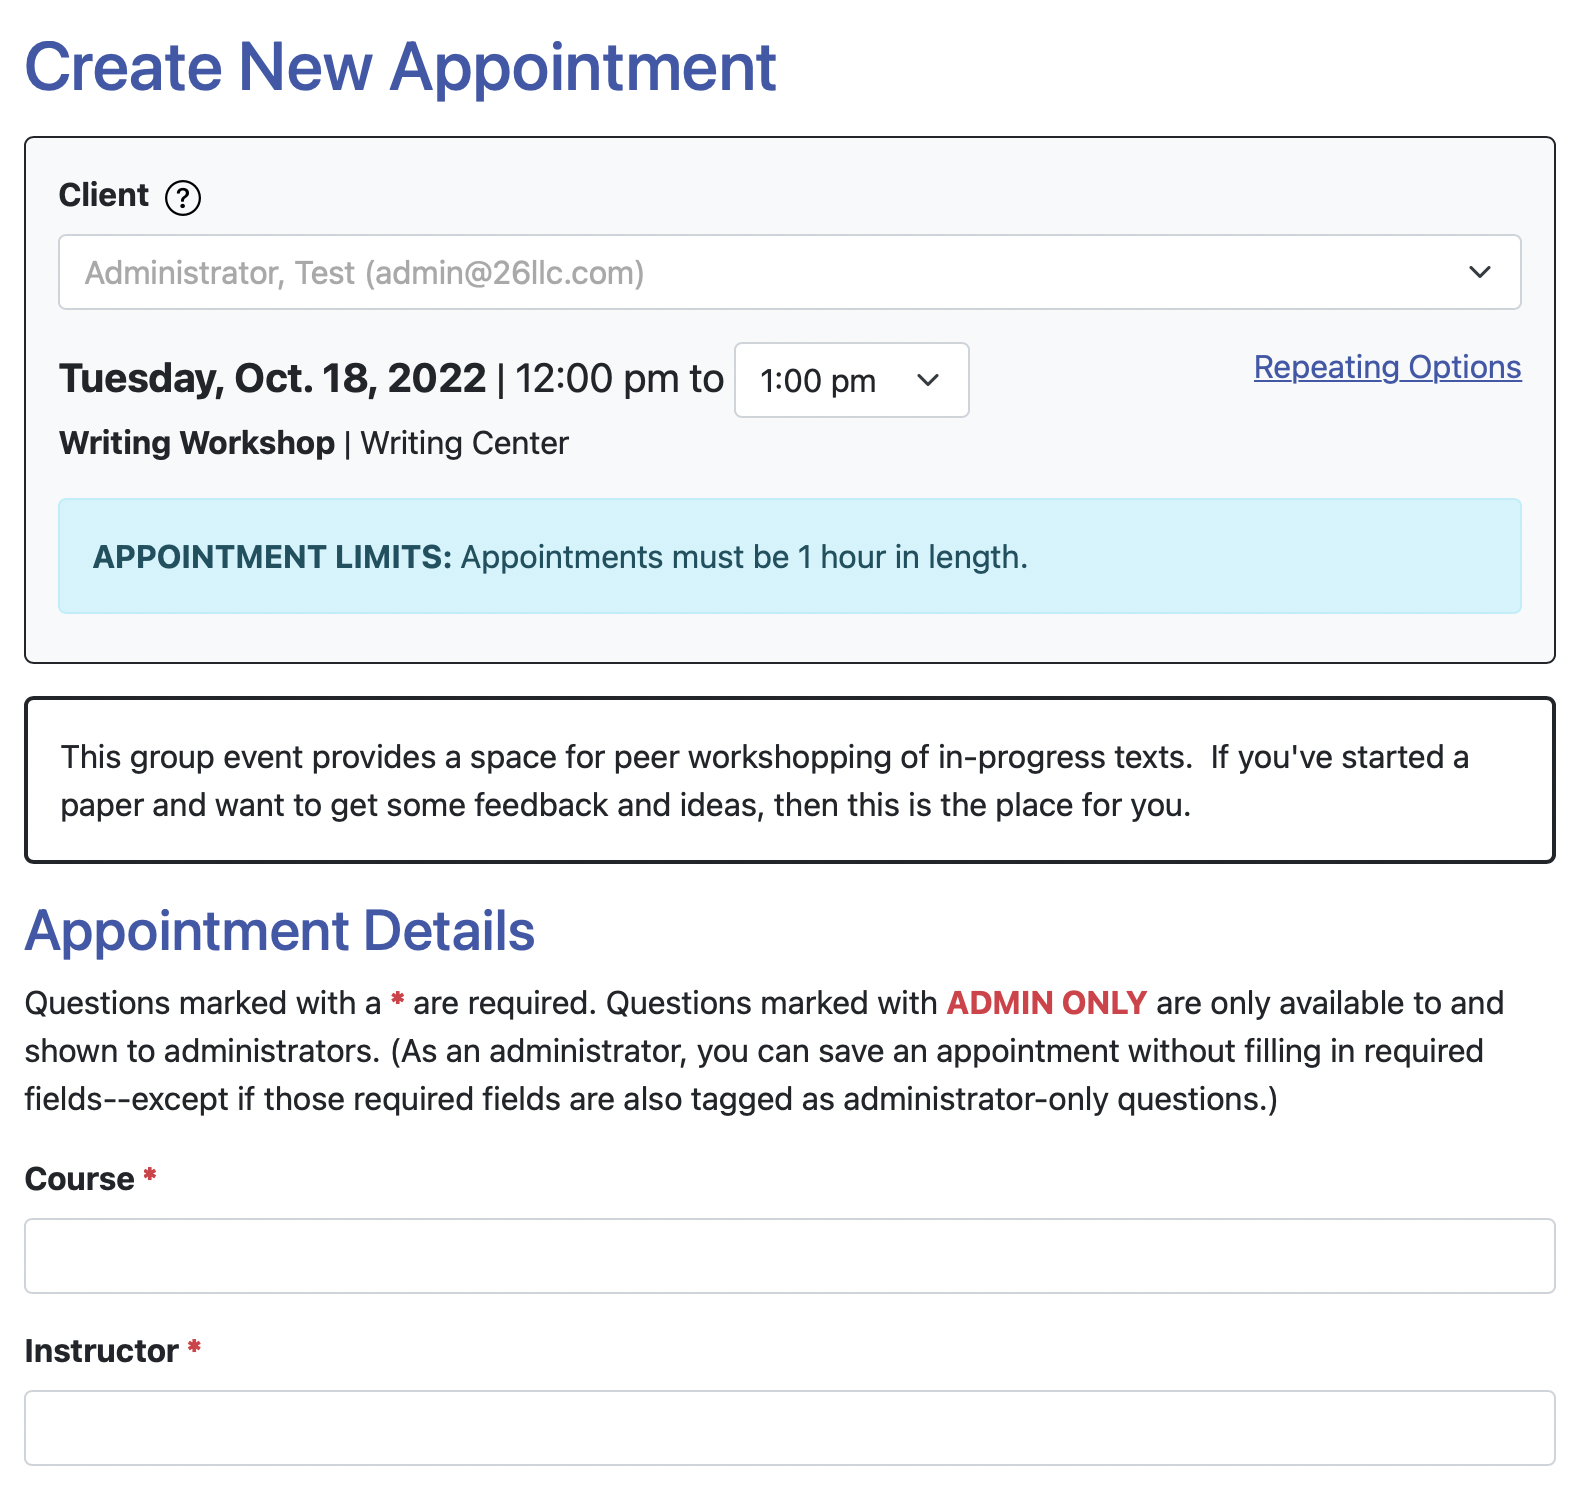
Task: Click the group event description box
Action: coord(788,780)
